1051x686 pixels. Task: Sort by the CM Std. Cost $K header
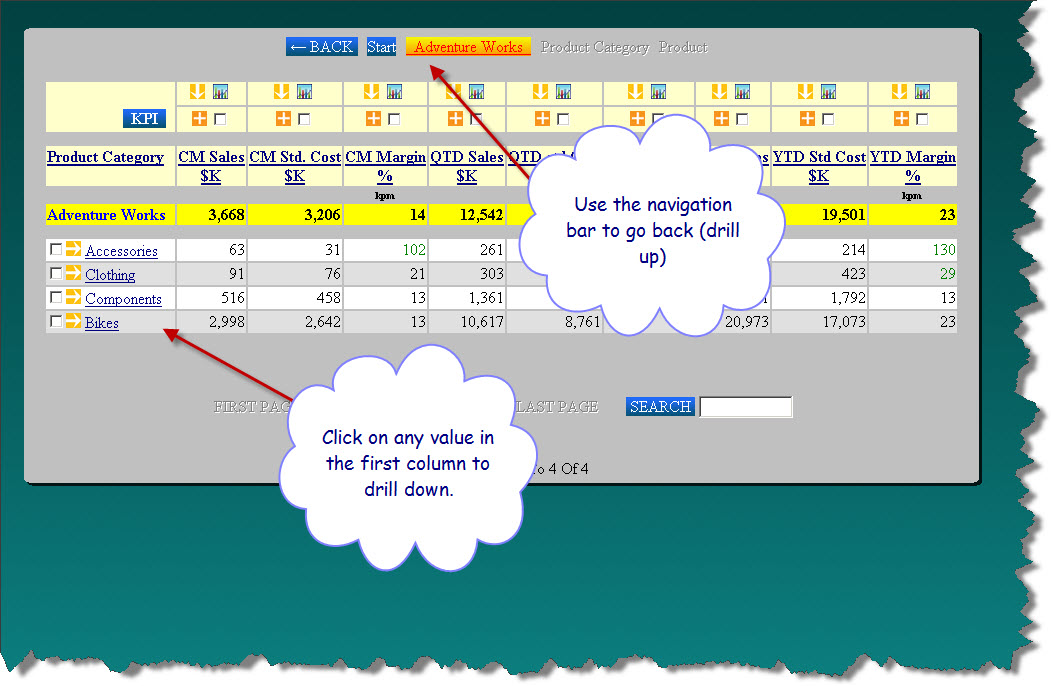[295, 166]
